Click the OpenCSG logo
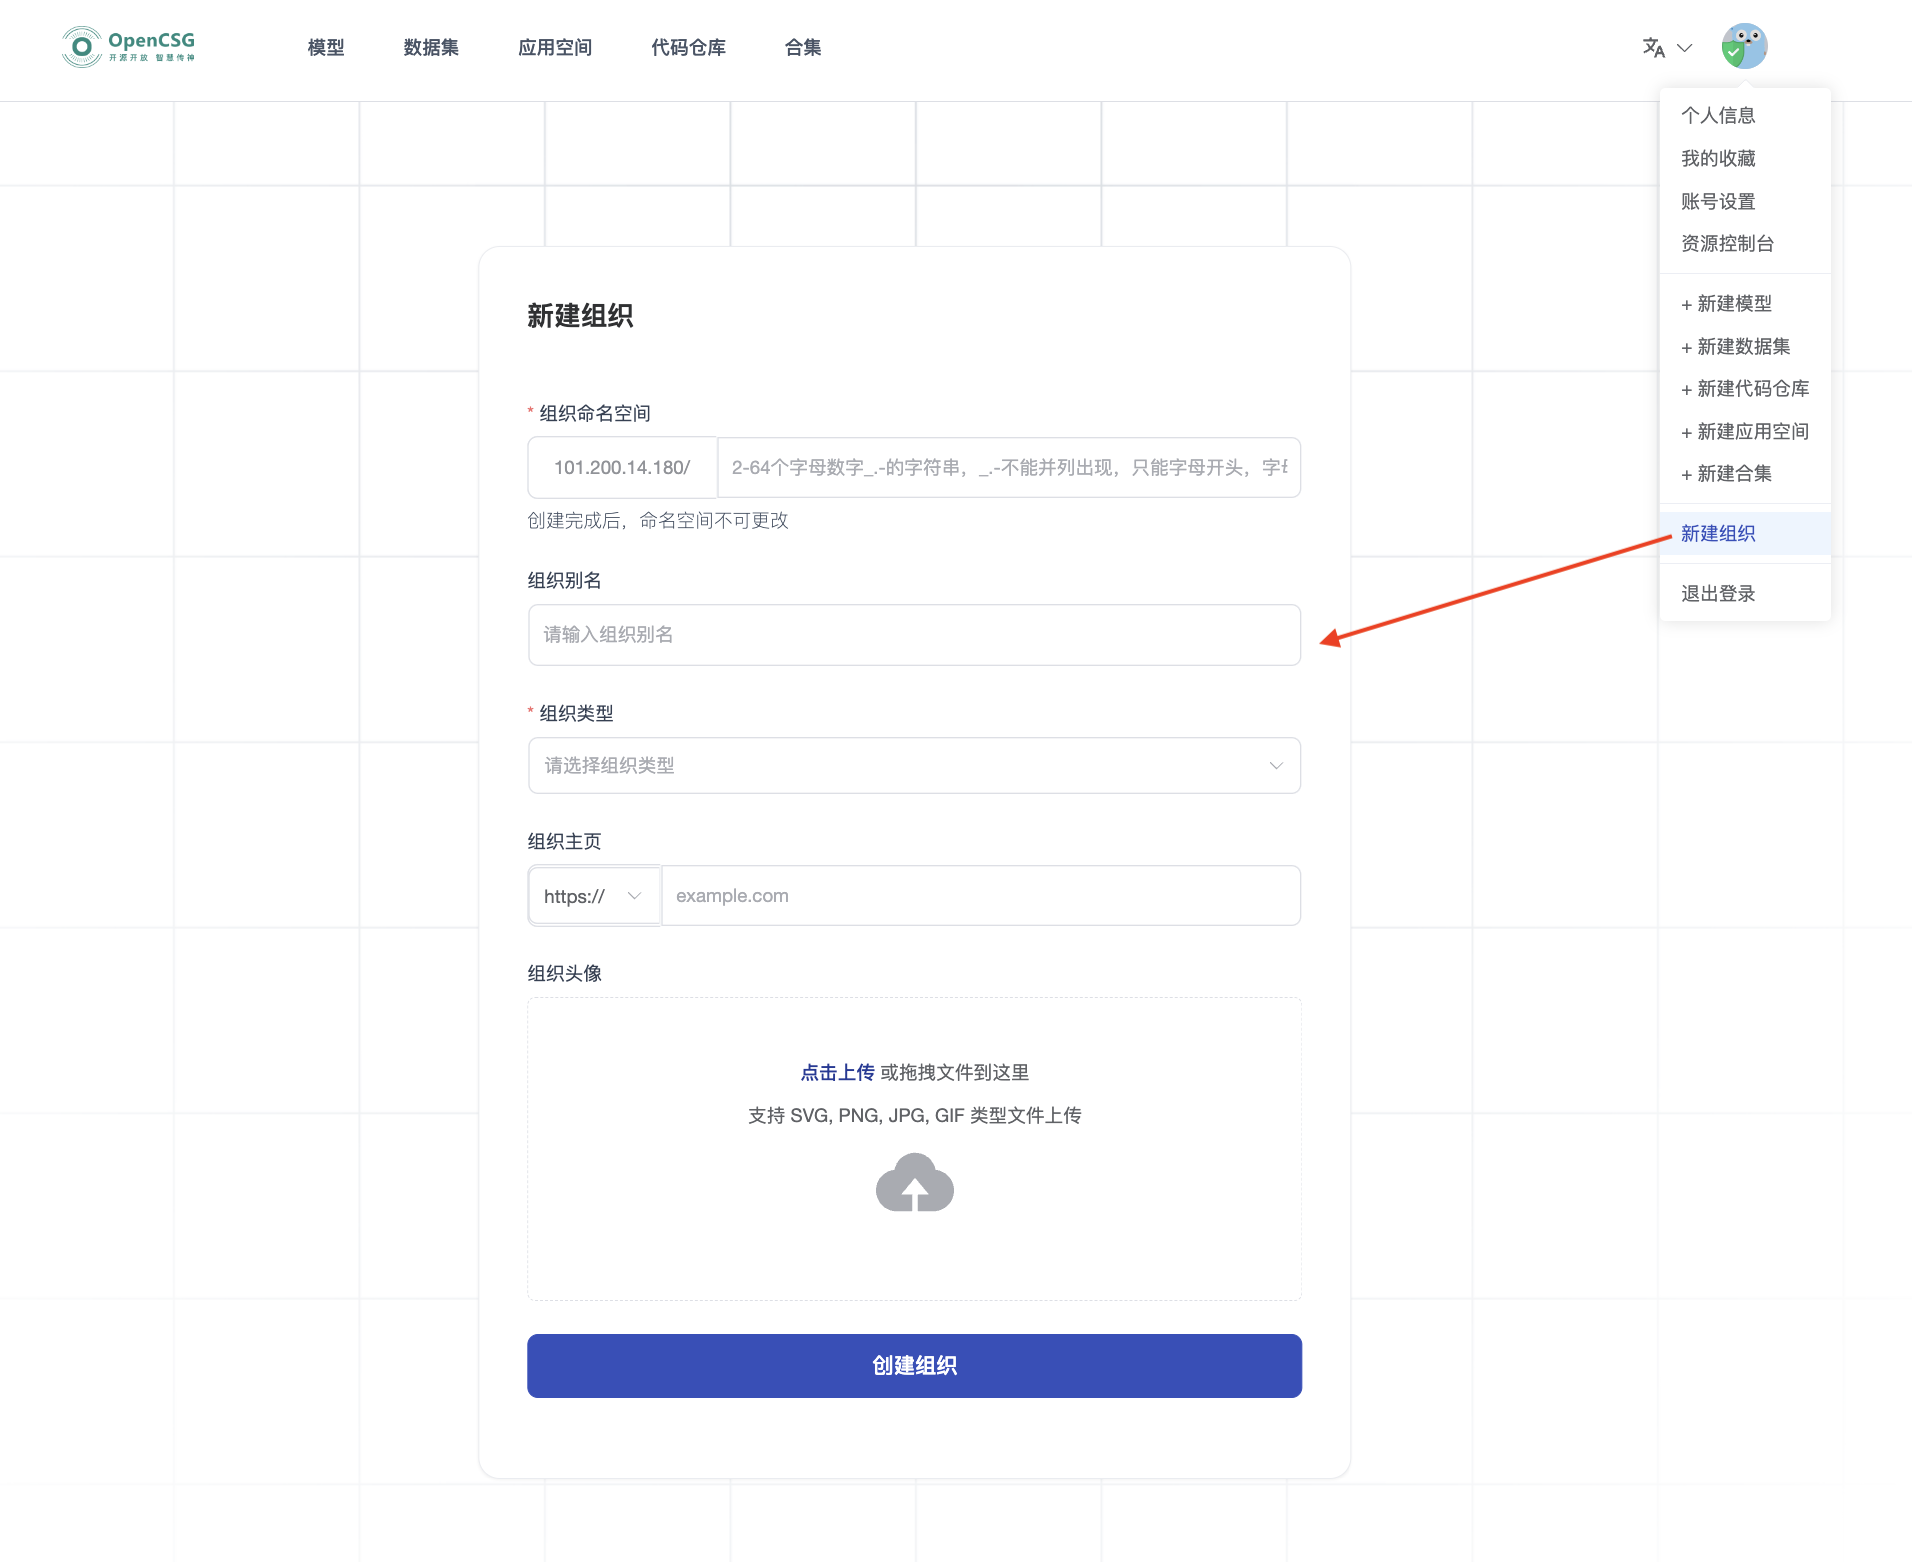The image size is (1912, 1562). point(128,46)
